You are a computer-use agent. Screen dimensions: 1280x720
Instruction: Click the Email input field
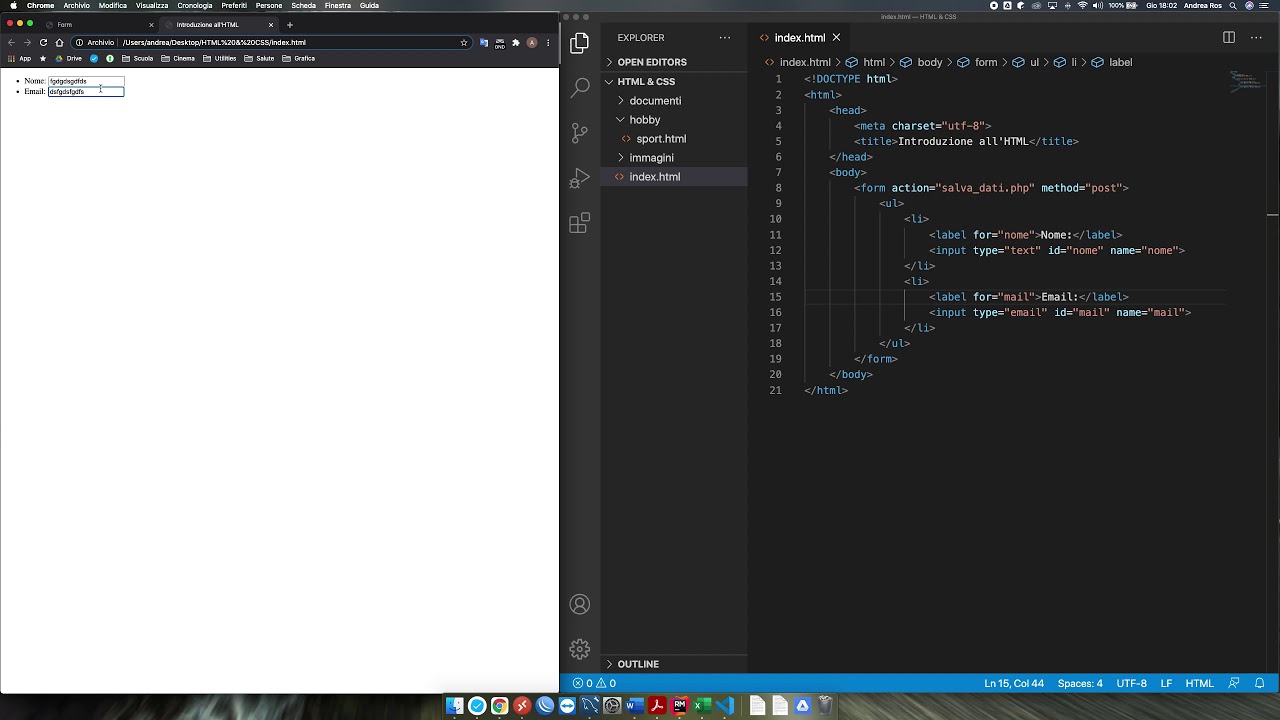86,92
